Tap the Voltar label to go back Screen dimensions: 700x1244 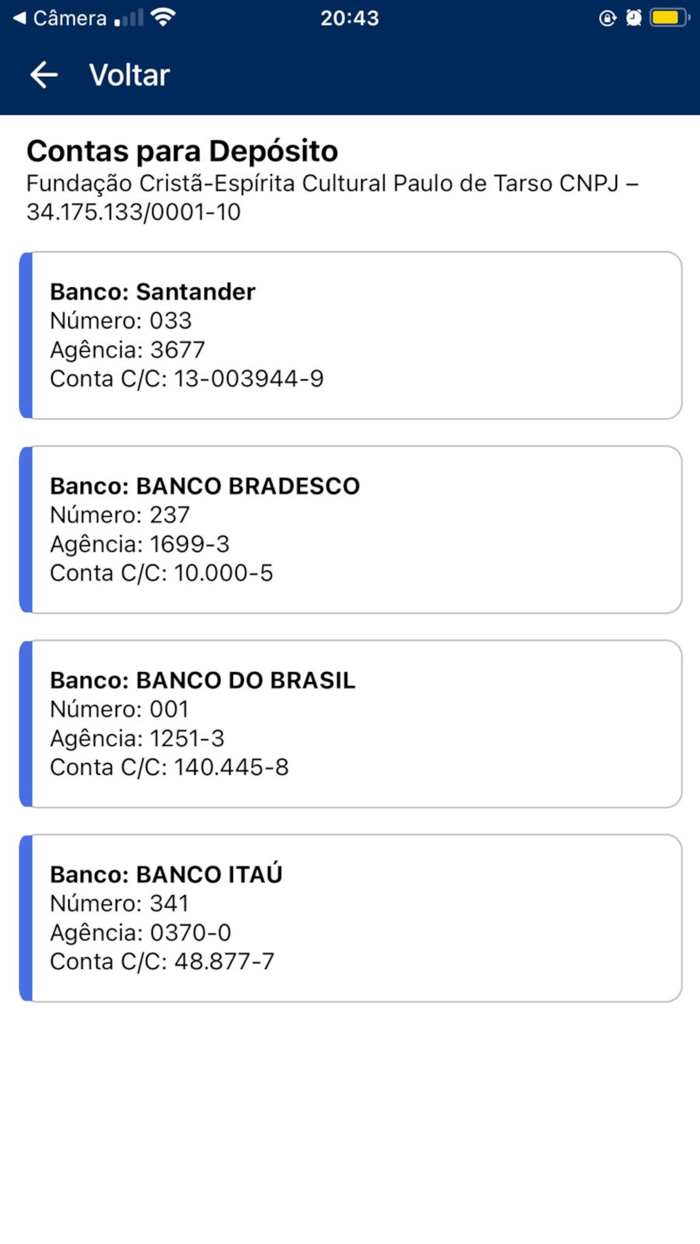click(129, 75)
